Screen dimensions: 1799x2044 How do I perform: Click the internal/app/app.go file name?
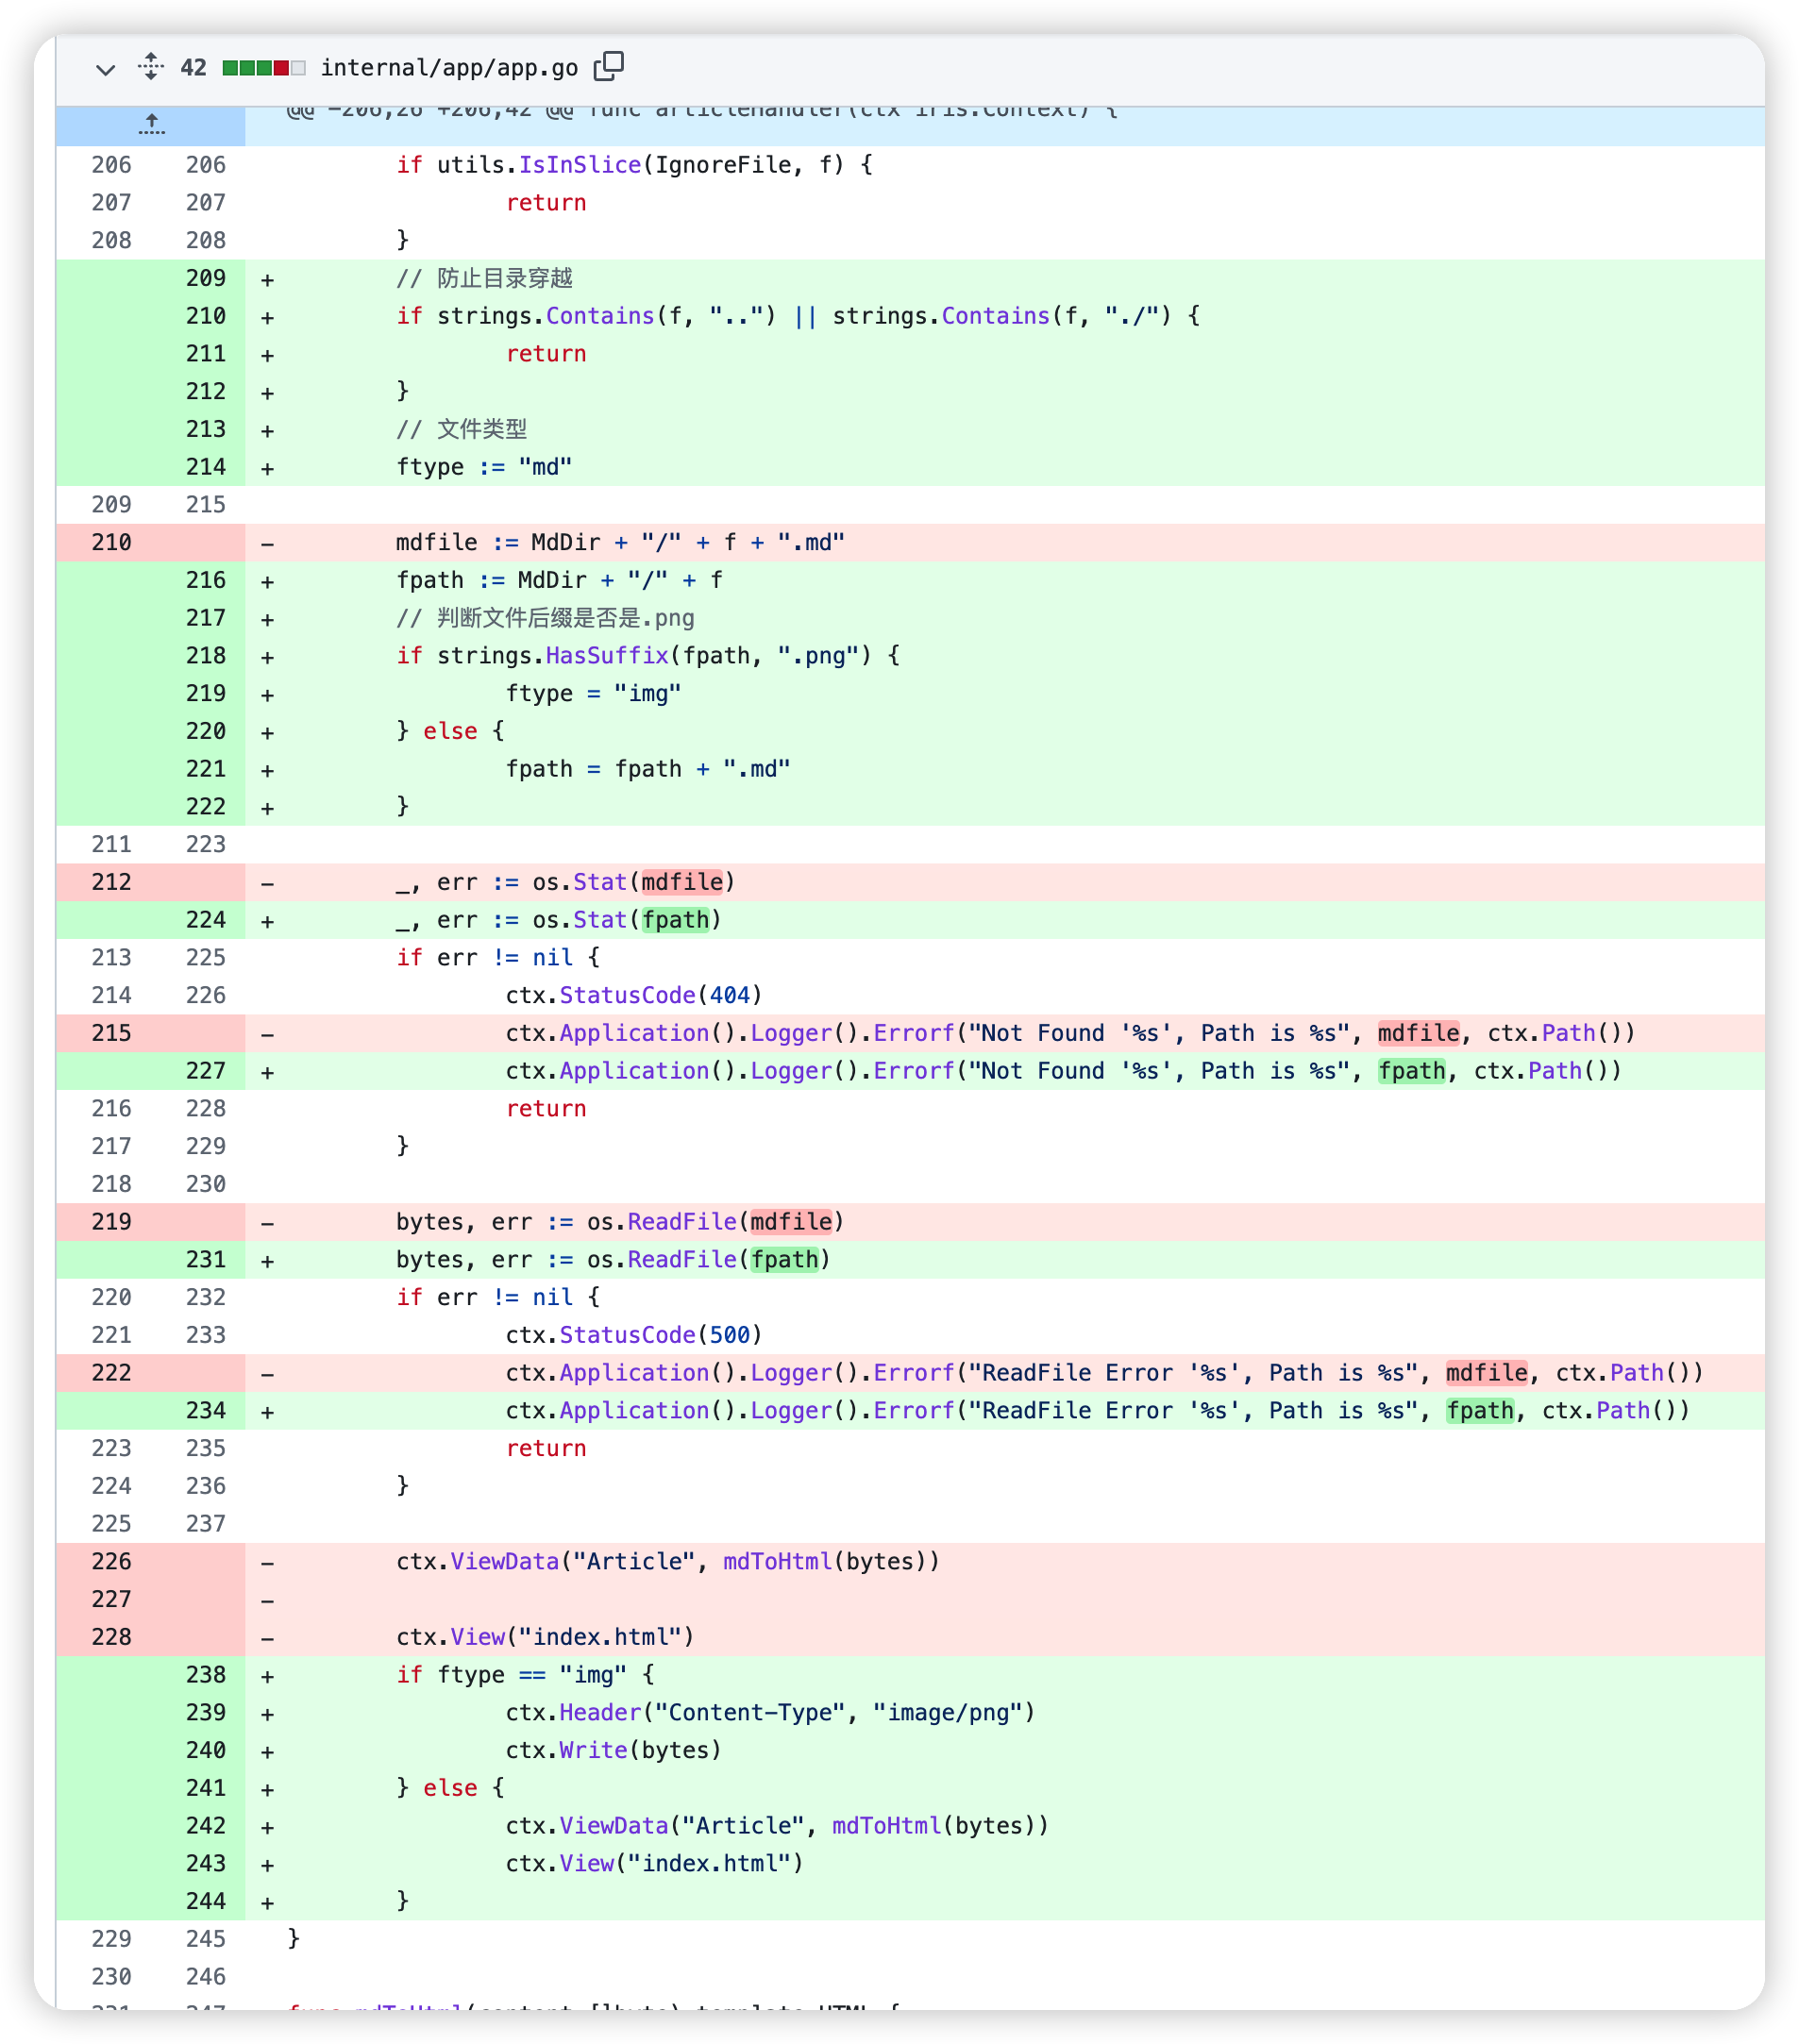449,68
